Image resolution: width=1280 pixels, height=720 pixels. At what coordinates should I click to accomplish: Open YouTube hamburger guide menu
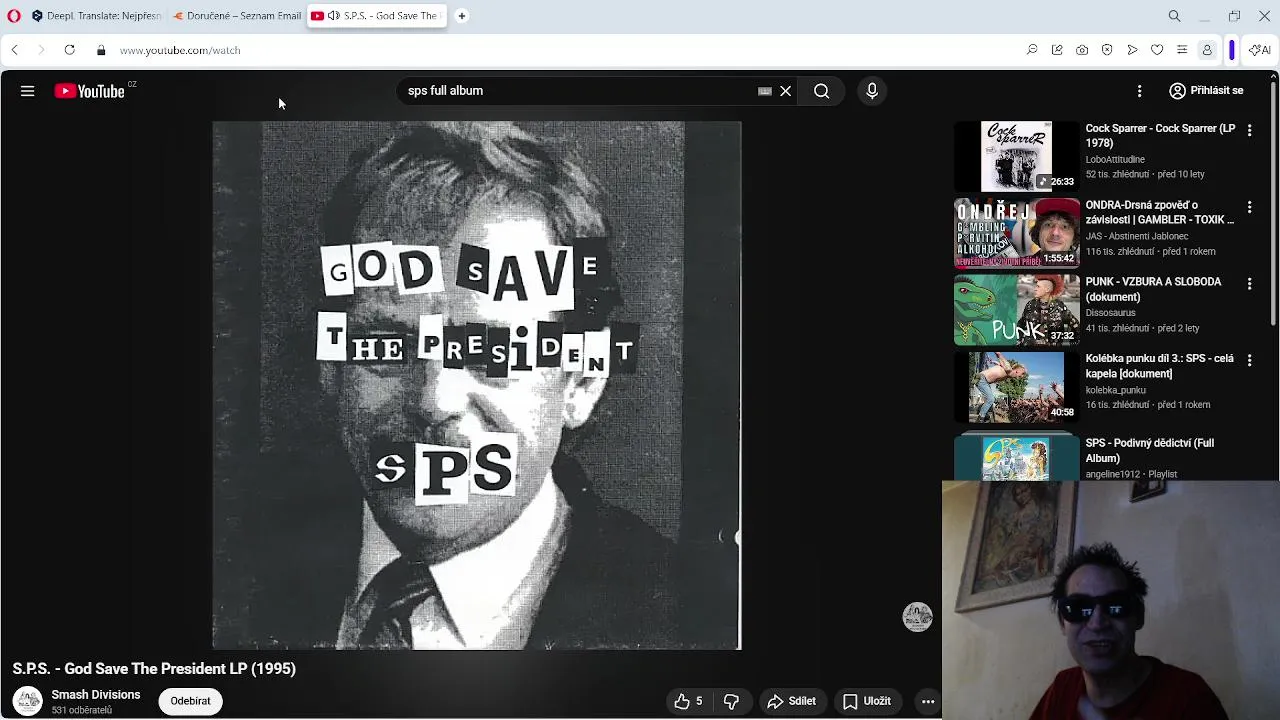pyautogui.click(x=28, y=91)
